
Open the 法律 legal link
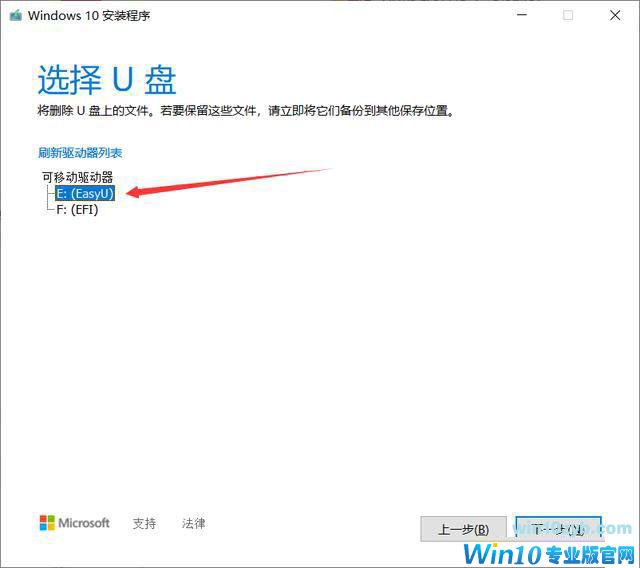pos(193,523)
